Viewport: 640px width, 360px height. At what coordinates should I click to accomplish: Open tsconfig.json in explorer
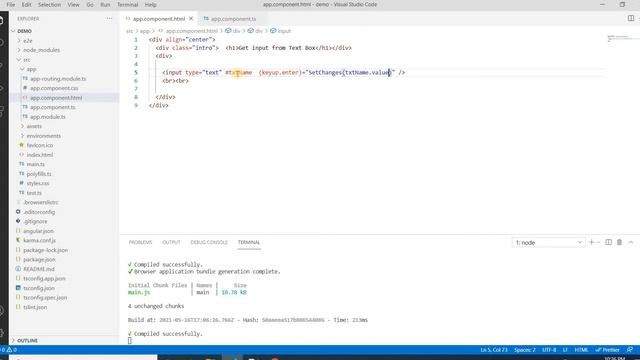click(39, 288)
